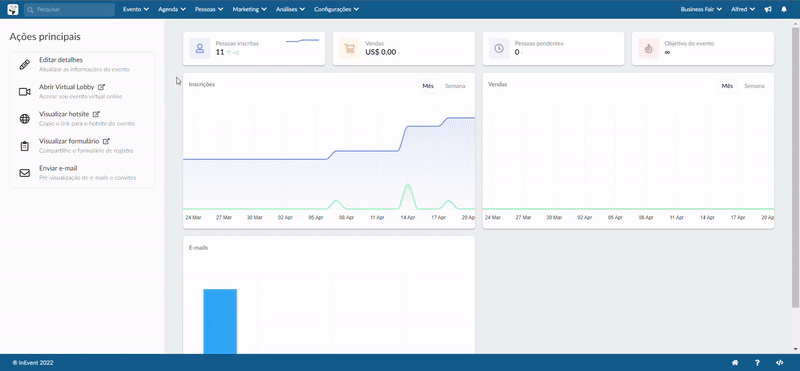Expand the Evento dropdown menu
Screen dimensions: 800x371
[x=136, y=9]
